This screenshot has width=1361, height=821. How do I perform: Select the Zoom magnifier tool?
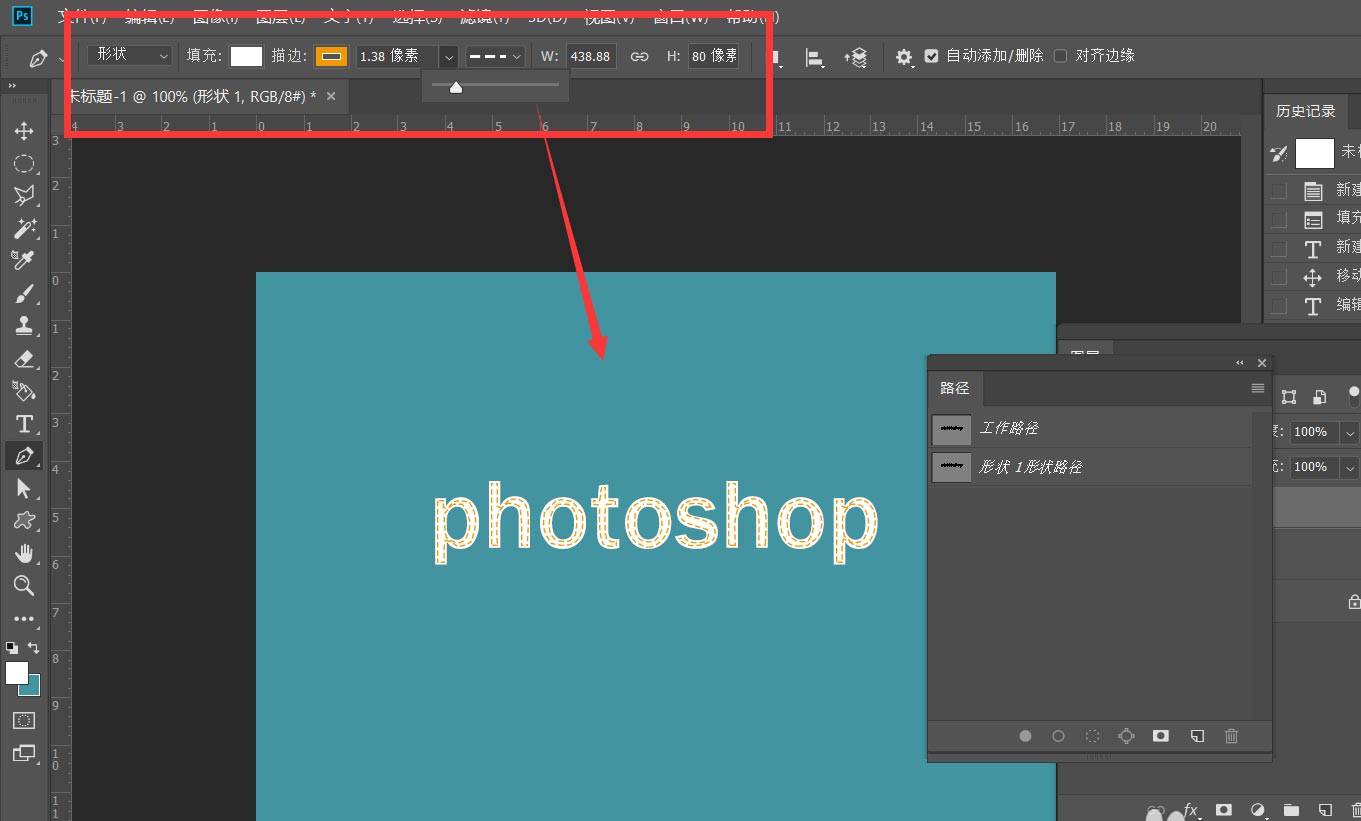pyautogui.click(x=24, y=585)
